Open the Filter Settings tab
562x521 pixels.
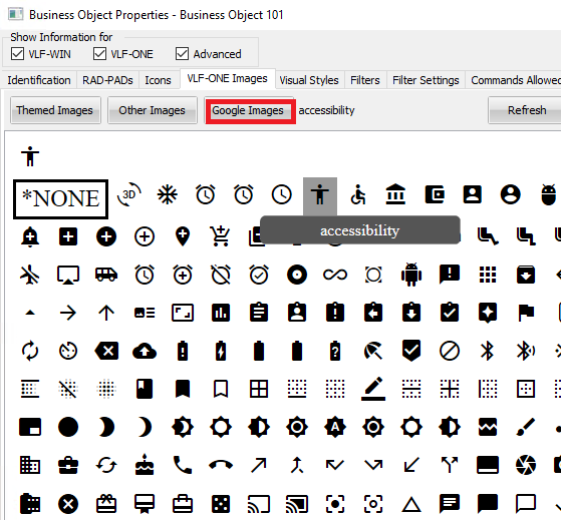tap(426, 80)
